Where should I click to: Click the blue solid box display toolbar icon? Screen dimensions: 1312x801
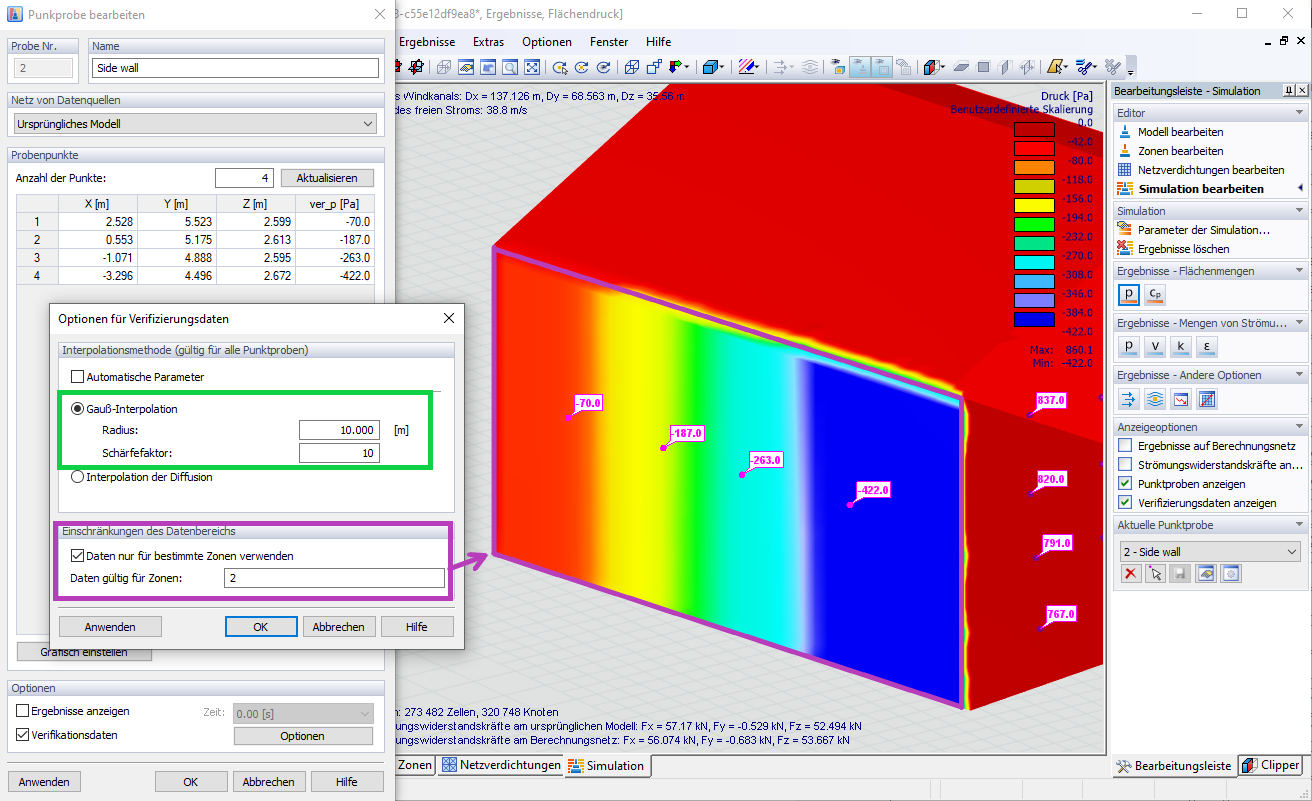click(x=711, y=67)
